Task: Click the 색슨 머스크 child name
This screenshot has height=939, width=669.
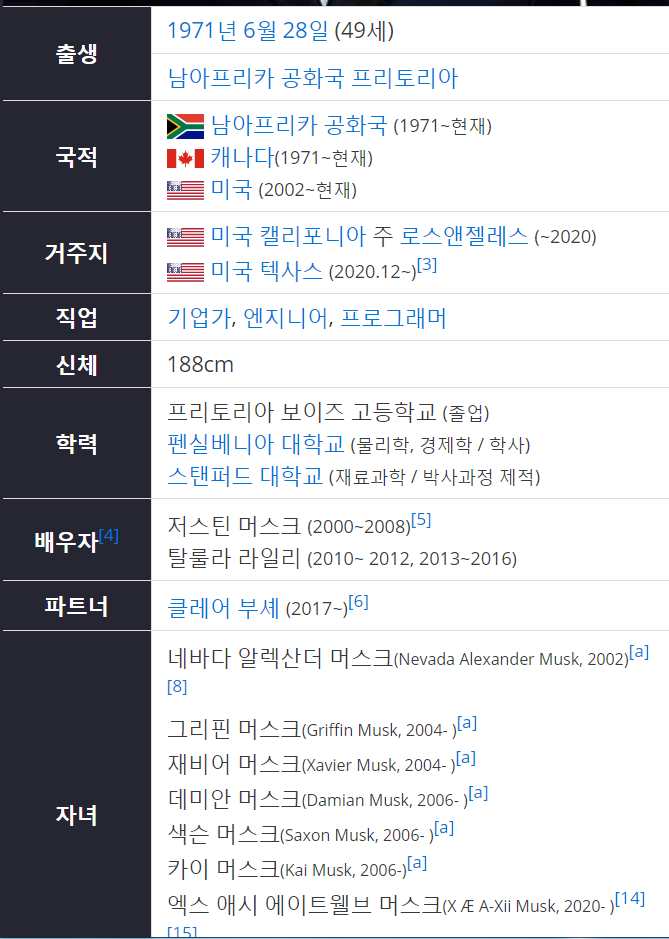Action: (223, 834)
